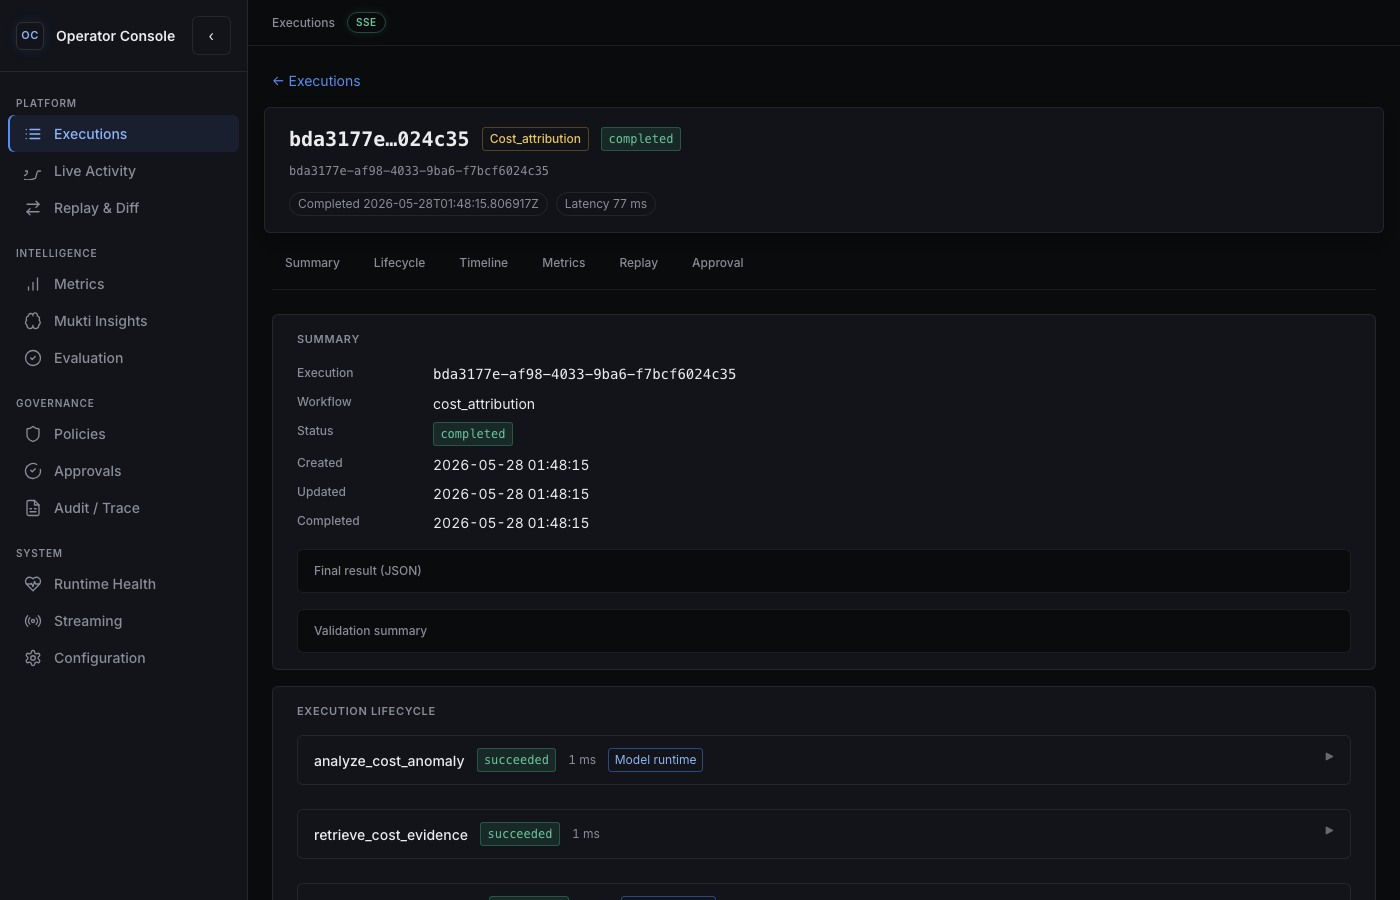Click the Completed timestamp chip
The width and height of the screenshot is (1400, 900).
tap(418, 204)
